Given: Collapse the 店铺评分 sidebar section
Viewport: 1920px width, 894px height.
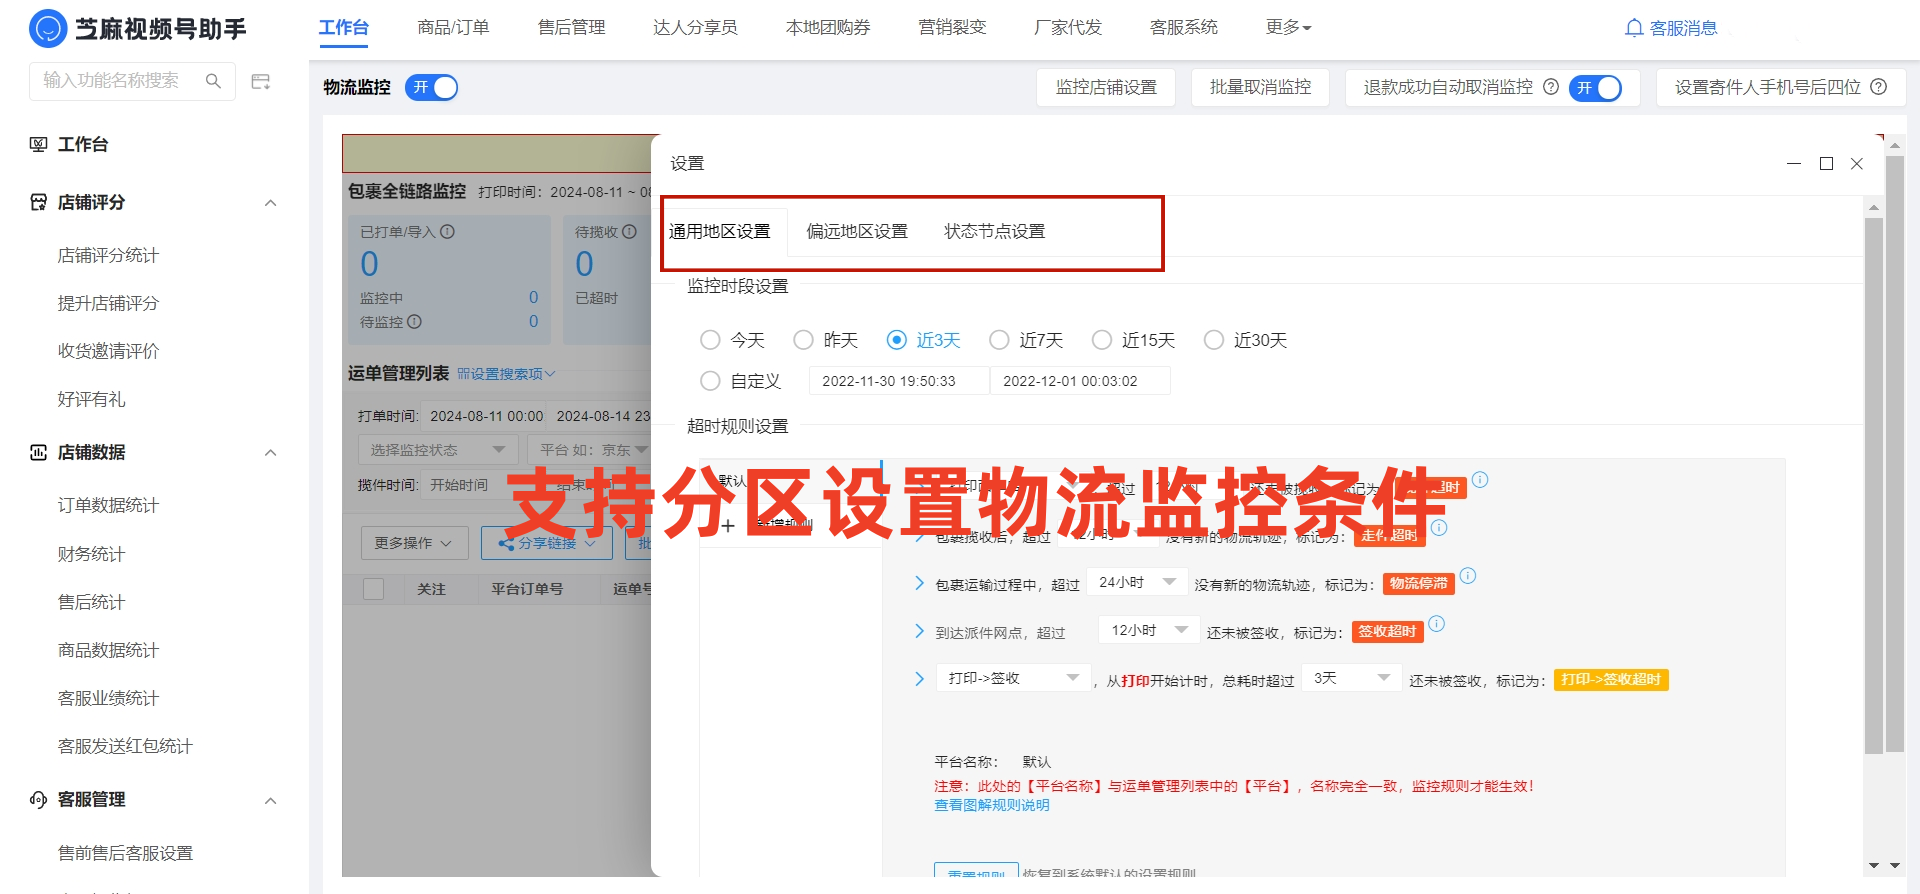Looking at the screenshot, I should coord(270,203).
